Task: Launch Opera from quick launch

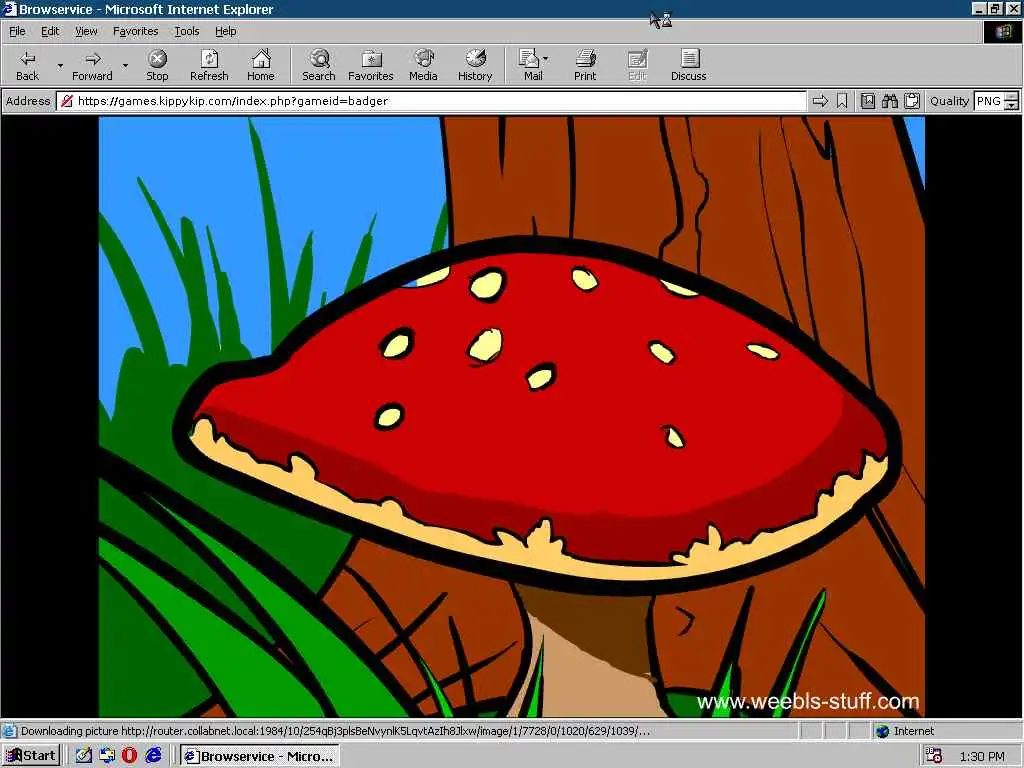Action: tap(129, 756)
